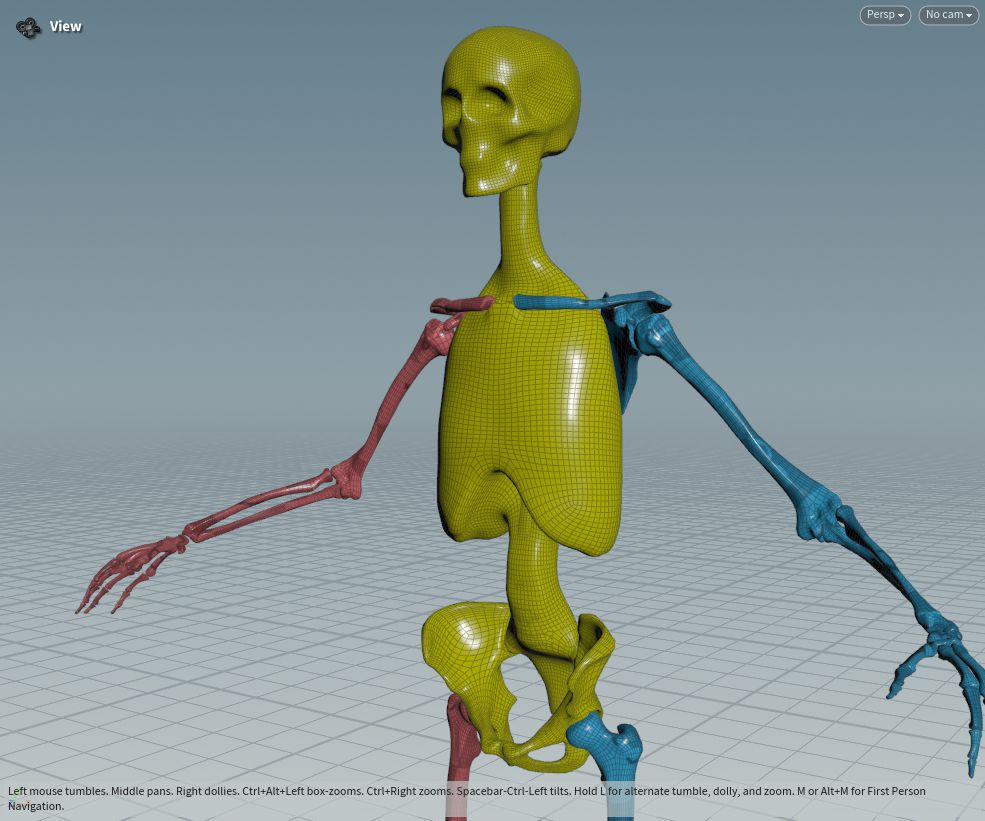Select the red skeletal hand
Screen dimensions: 985x821
click(x=125, y=575)
